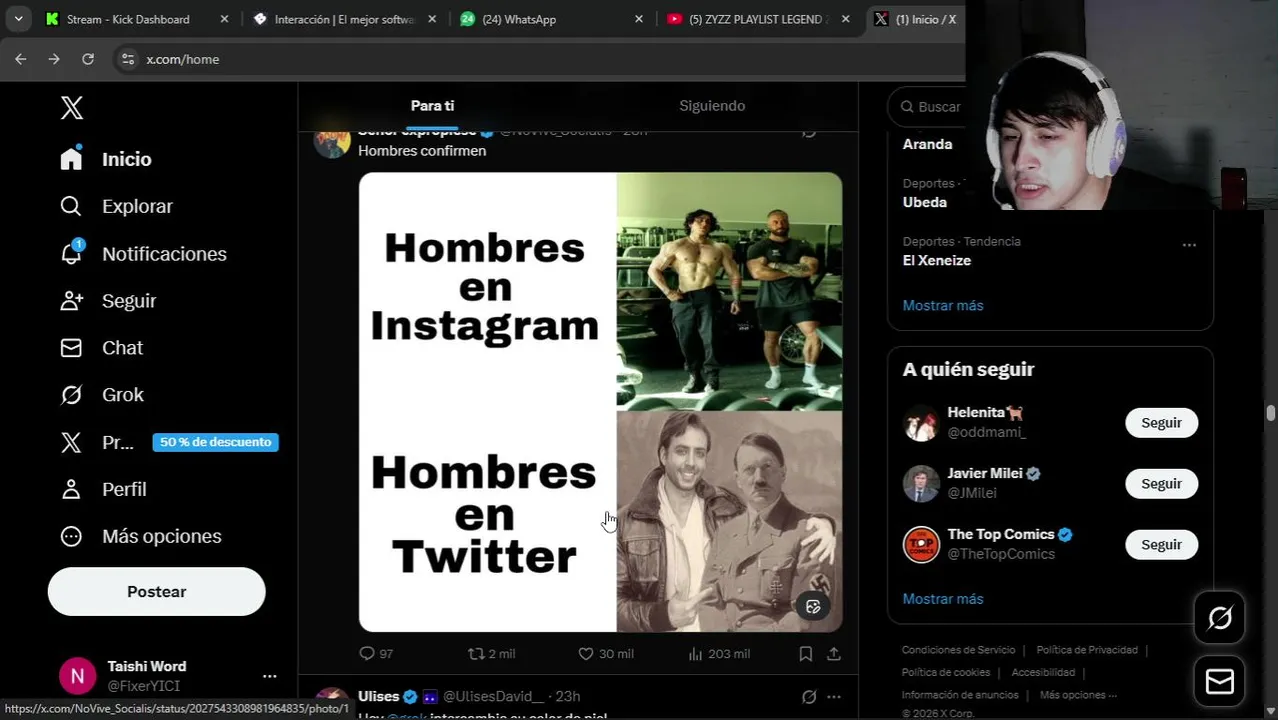Switch to the Para ti tab
Image resolution: width=1278 pixels, height=720 pixels.
click(432, 106)
